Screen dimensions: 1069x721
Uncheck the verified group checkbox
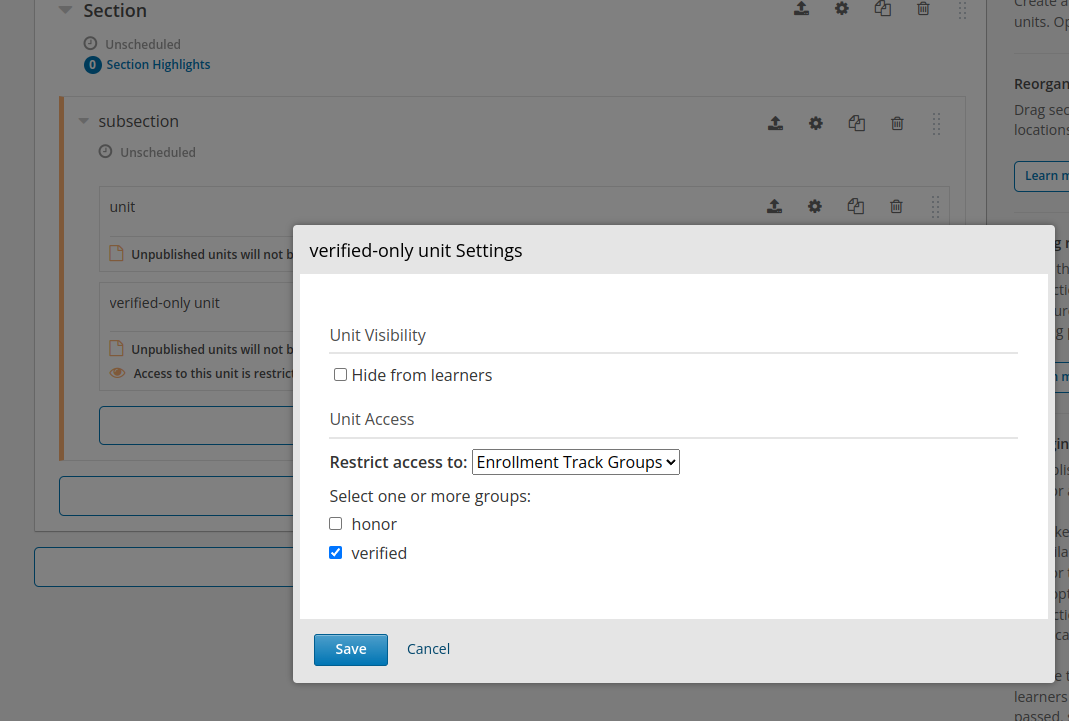click(x=336, y=553)
